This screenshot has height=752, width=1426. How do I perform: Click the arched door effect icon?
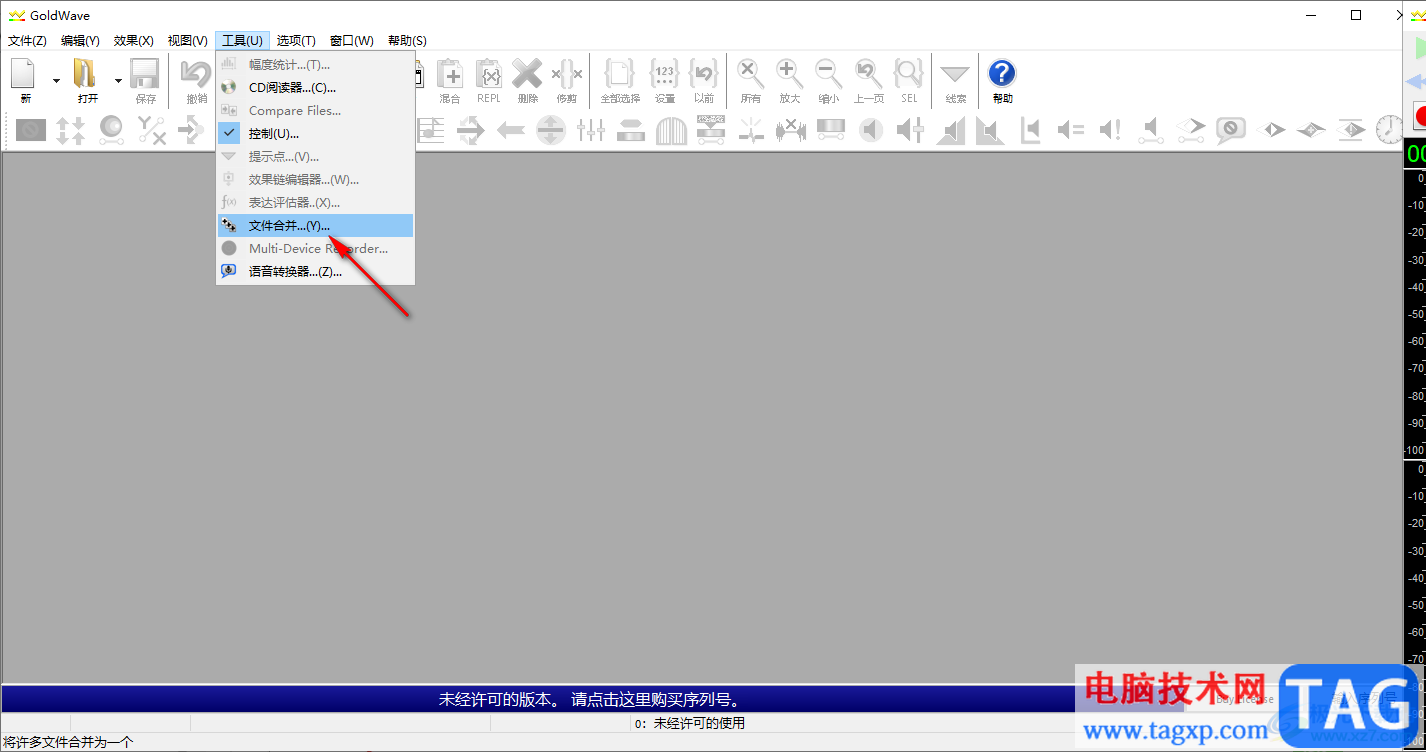[x=671, y=130]
